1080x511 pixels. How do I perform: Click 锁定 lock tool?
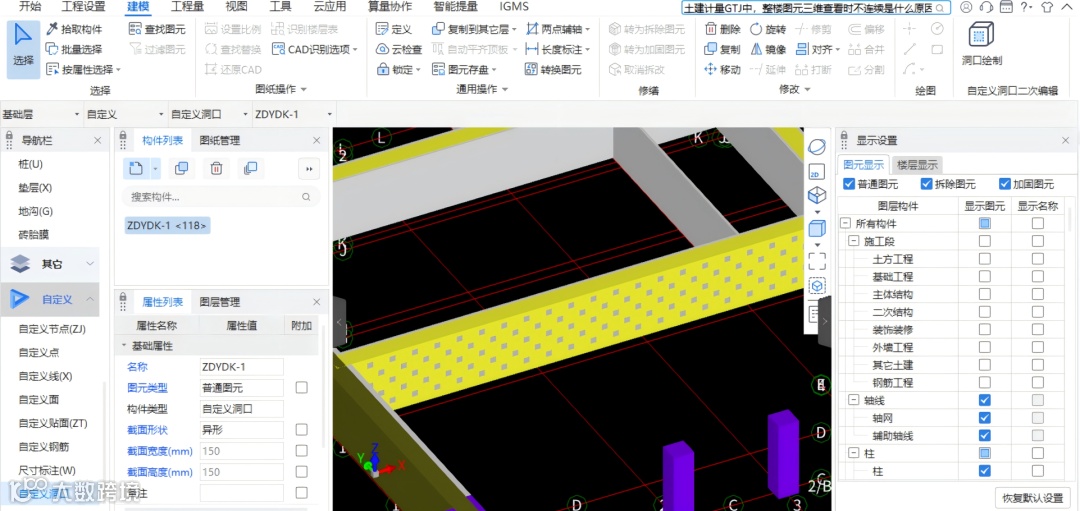[399, 70]
